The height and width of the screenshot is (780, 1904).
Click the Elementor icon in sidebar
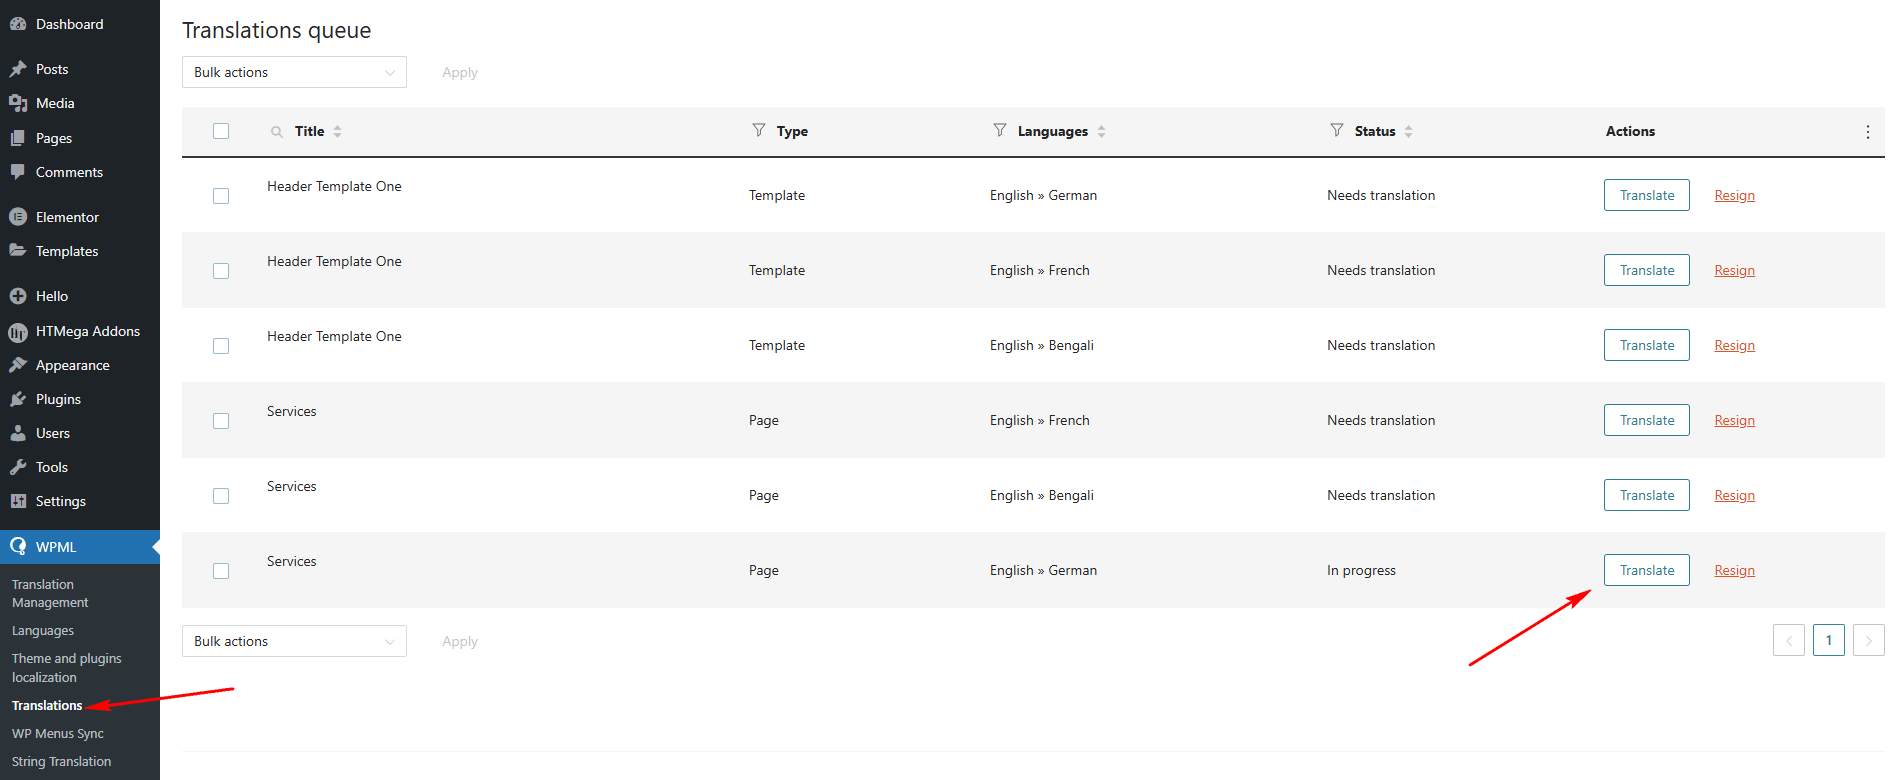coord(18,217)
